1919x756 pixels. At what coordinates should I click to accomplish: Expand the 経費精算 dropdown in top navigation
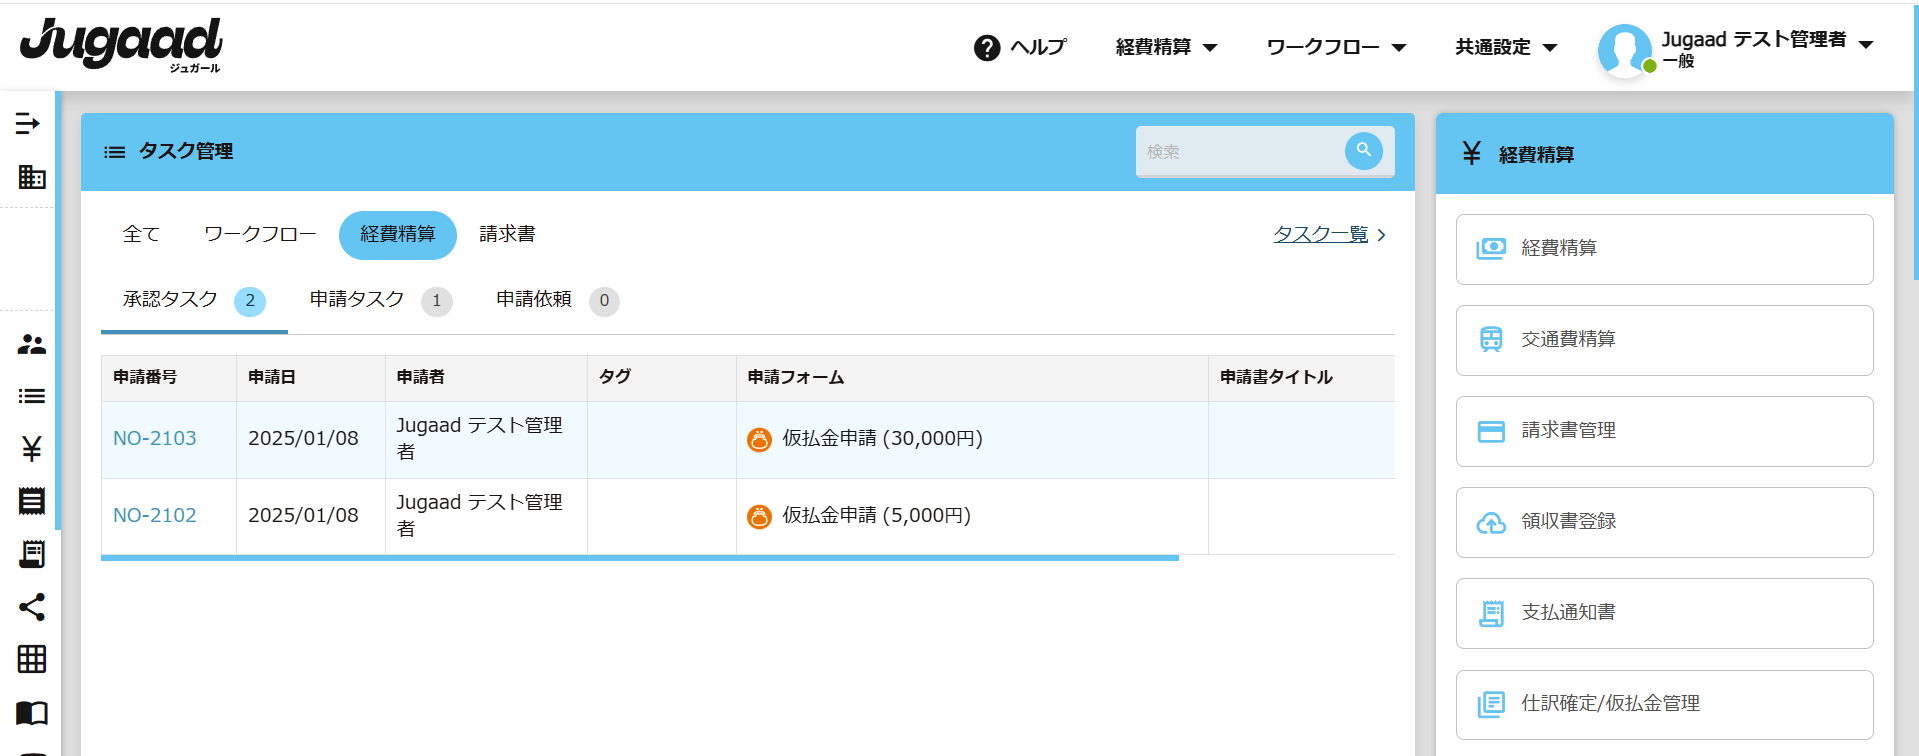coord(1166,47)
